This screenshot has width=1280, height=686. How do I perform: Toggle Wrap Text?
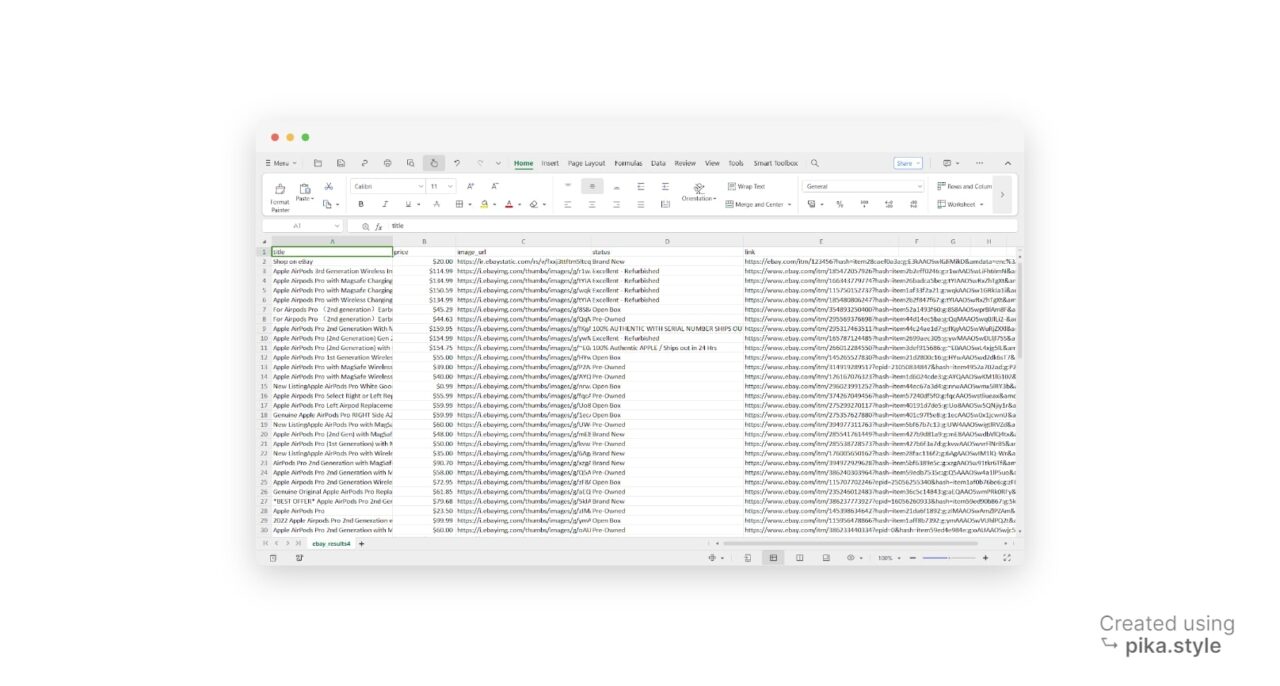coord(746,187)
